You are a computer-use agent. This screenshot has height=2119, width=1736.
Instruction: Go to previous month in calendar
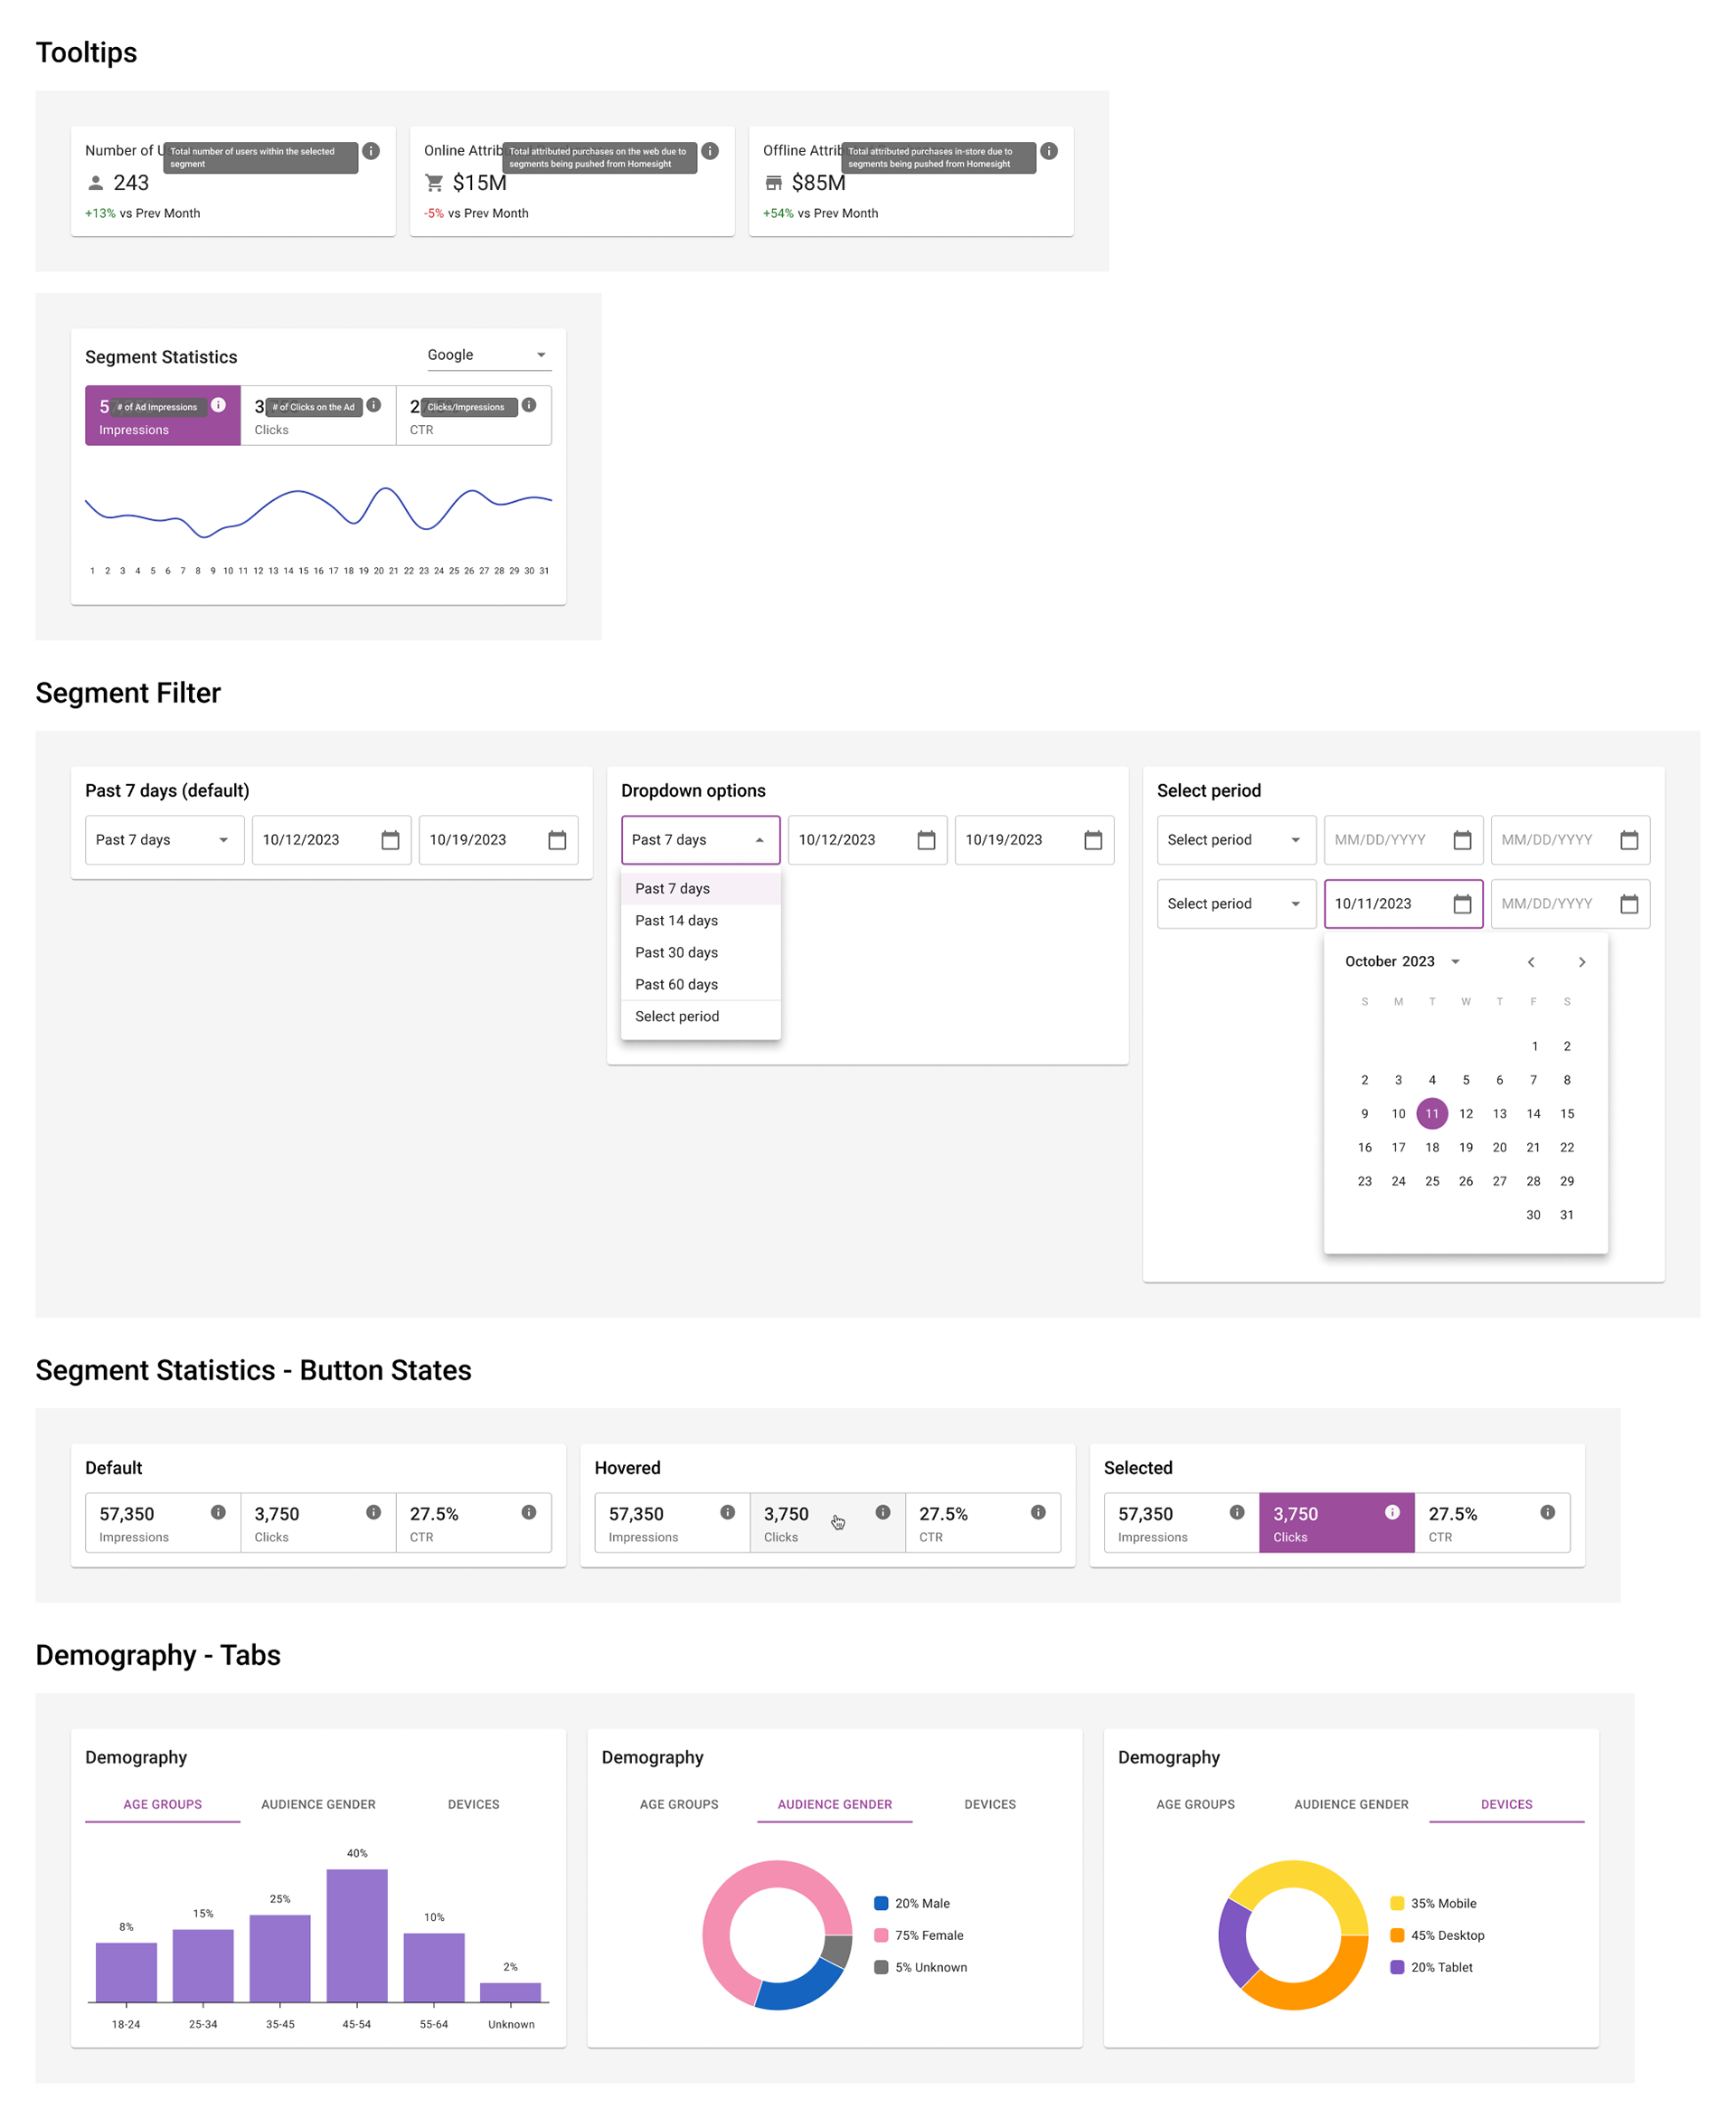[x=1530, y=962]
